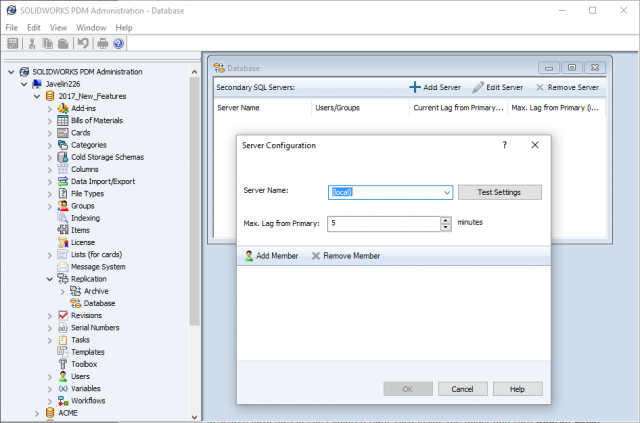Image resolution: width=640 pixels, height=423 pixels.
Task: Select the Message System icon
Action: click(x=63, y=267)
